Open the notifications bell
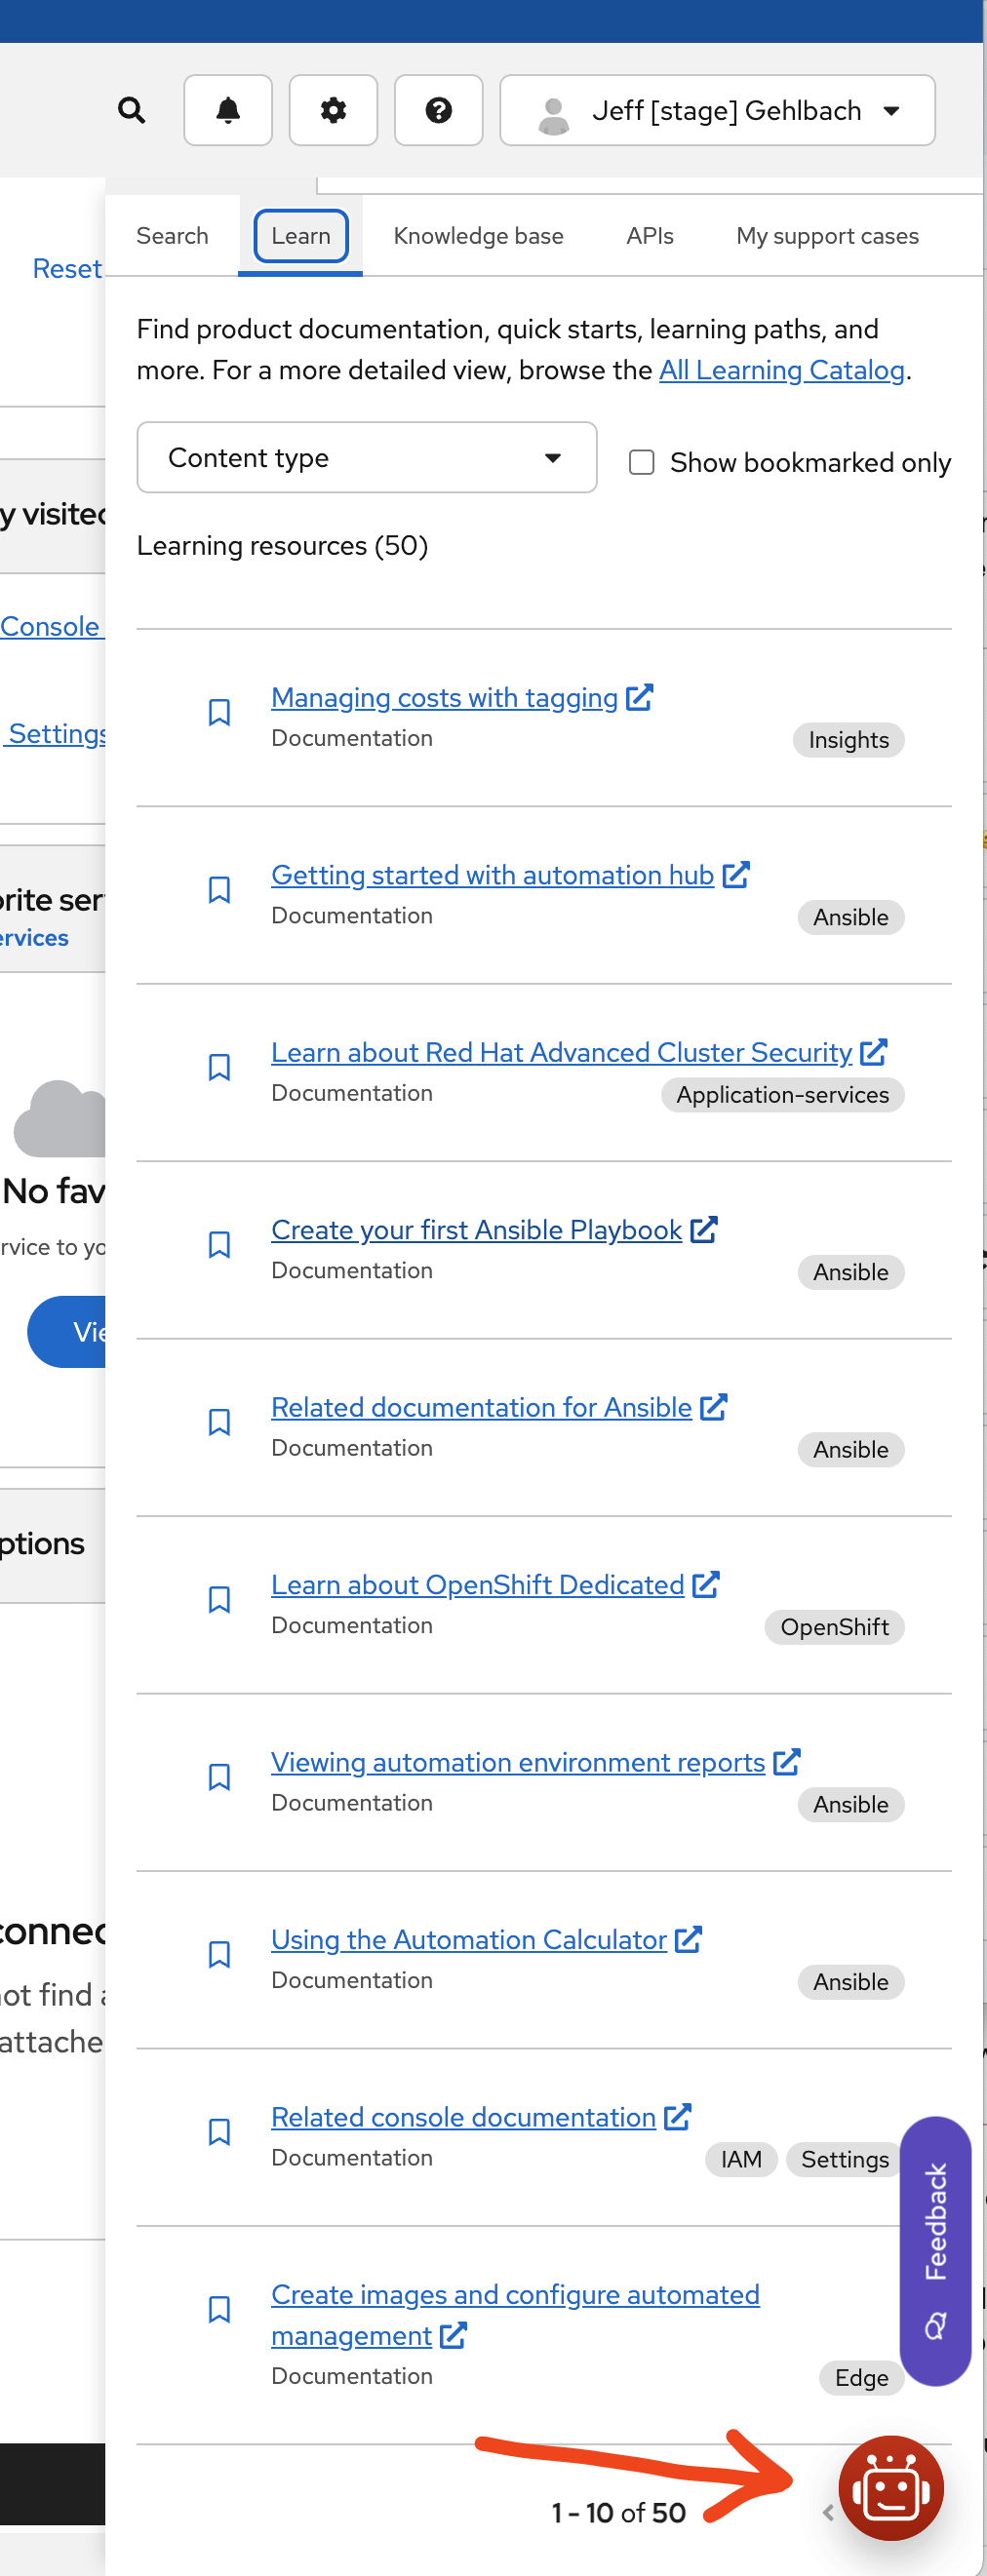Screen dimensions: 987x2576 tap(228, 110)
